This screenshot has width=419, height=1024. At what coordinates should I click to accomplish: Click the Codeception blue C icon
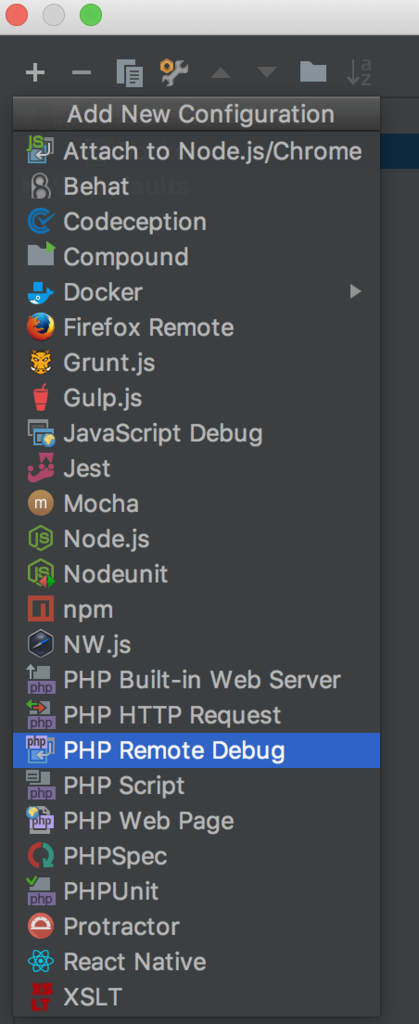40,222
